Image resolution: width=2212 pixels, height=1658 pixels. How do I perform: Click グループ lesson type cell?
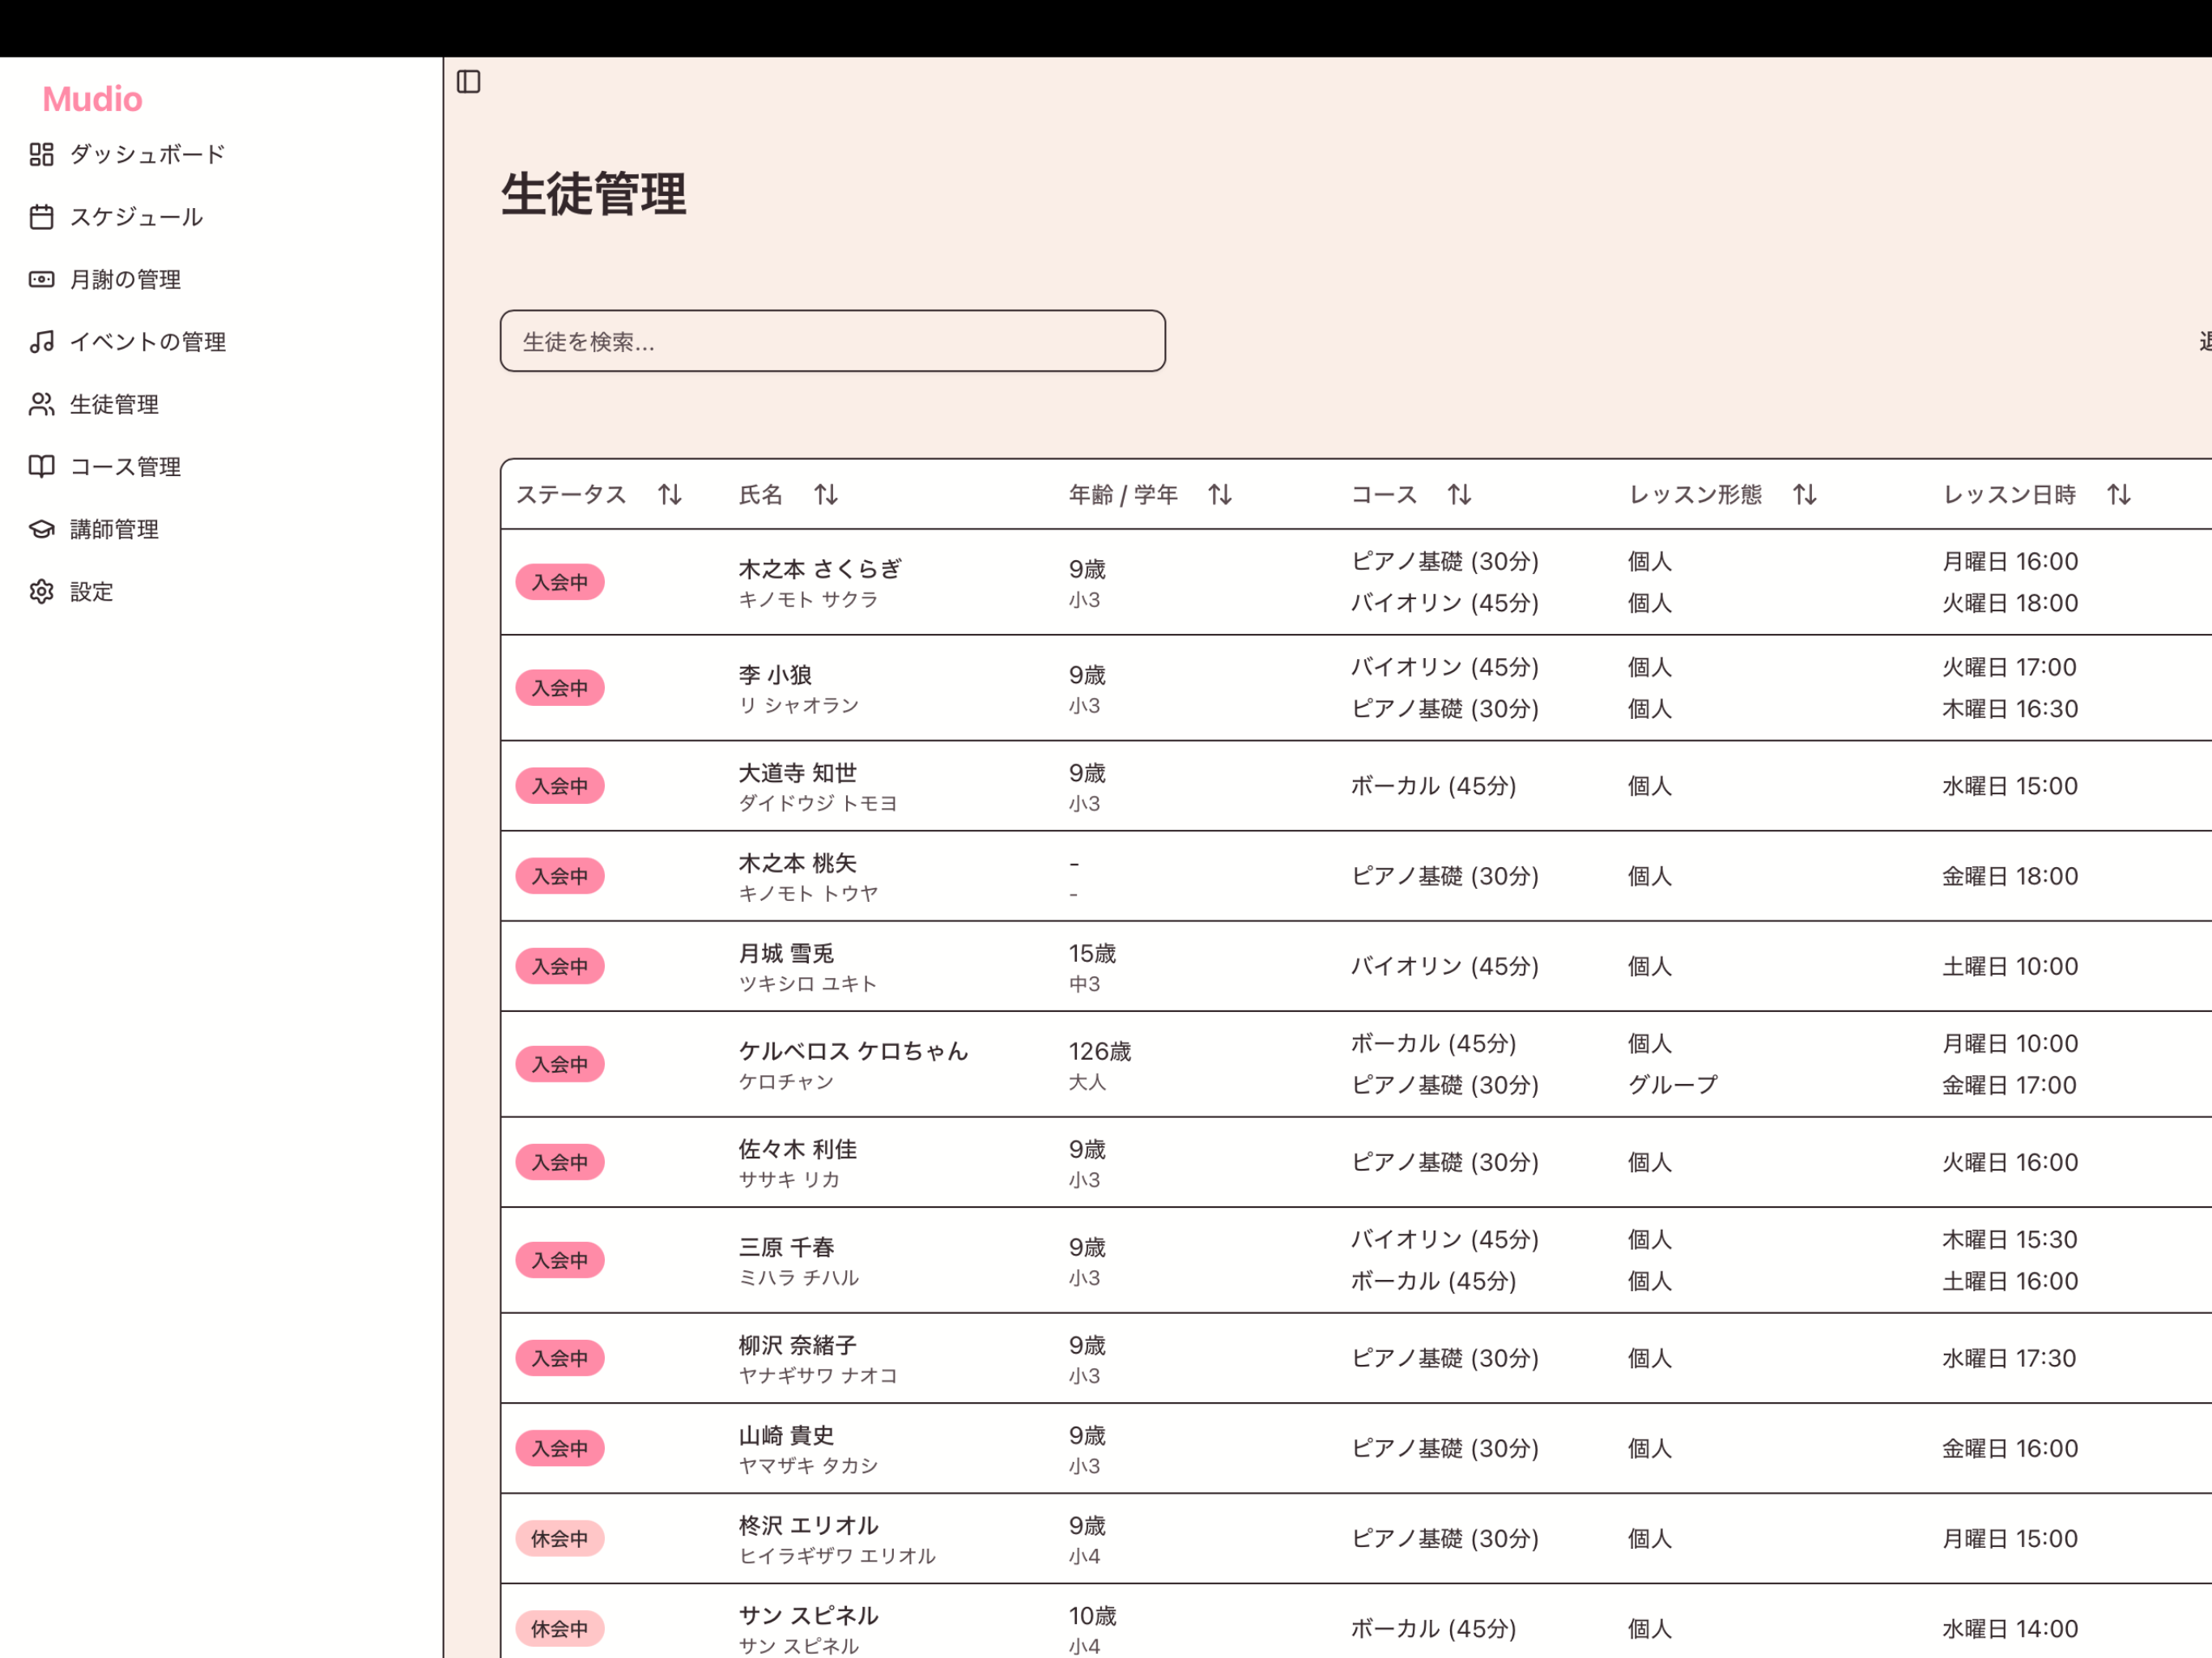pyautogui.click(x=1673, y=1085)
